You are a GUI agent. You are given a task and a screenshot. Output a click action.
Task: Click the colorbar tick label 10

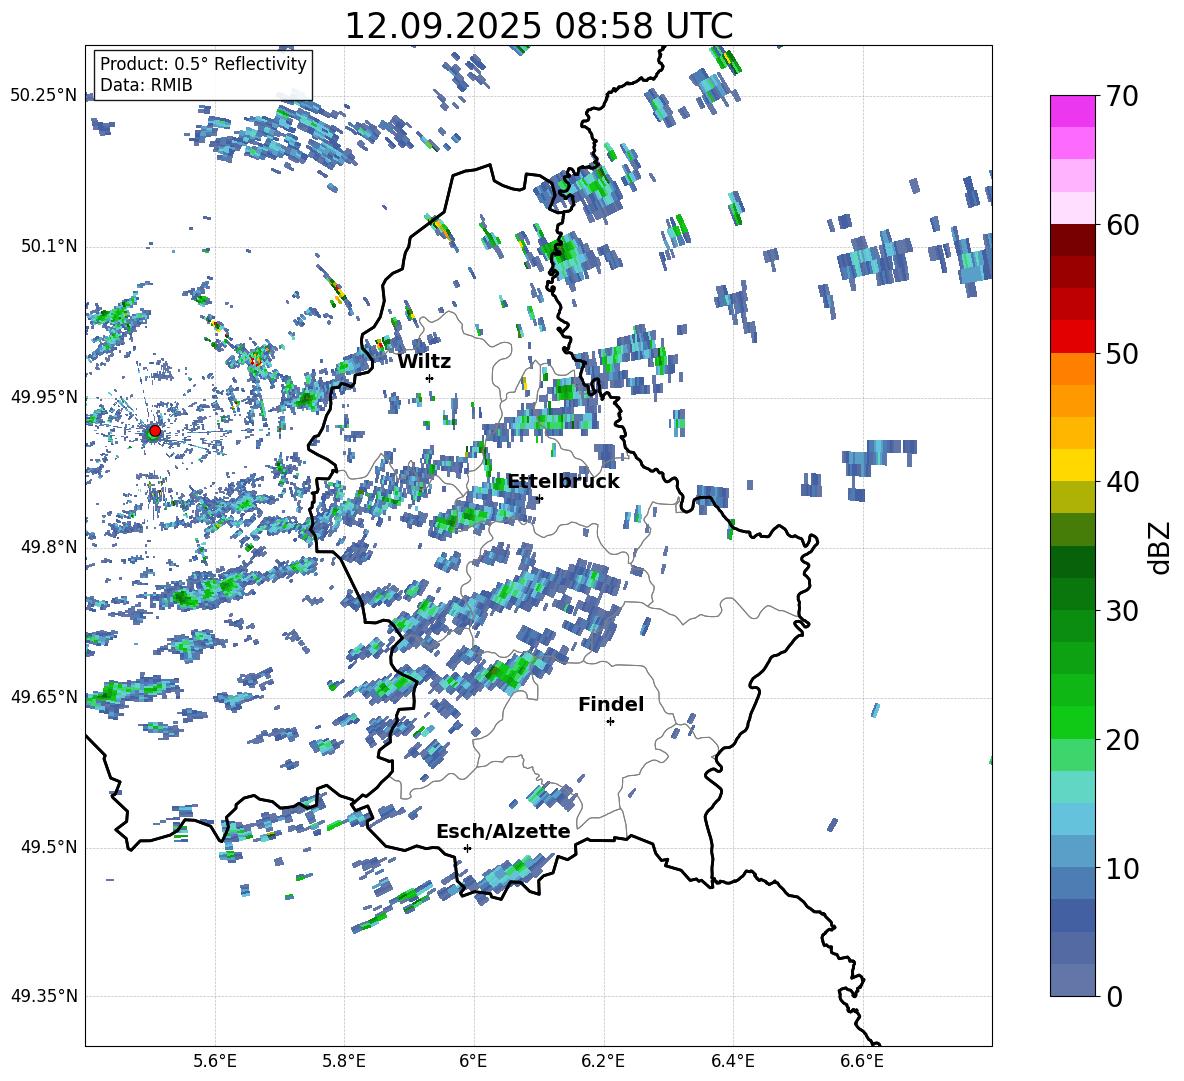click(1122, 868)
